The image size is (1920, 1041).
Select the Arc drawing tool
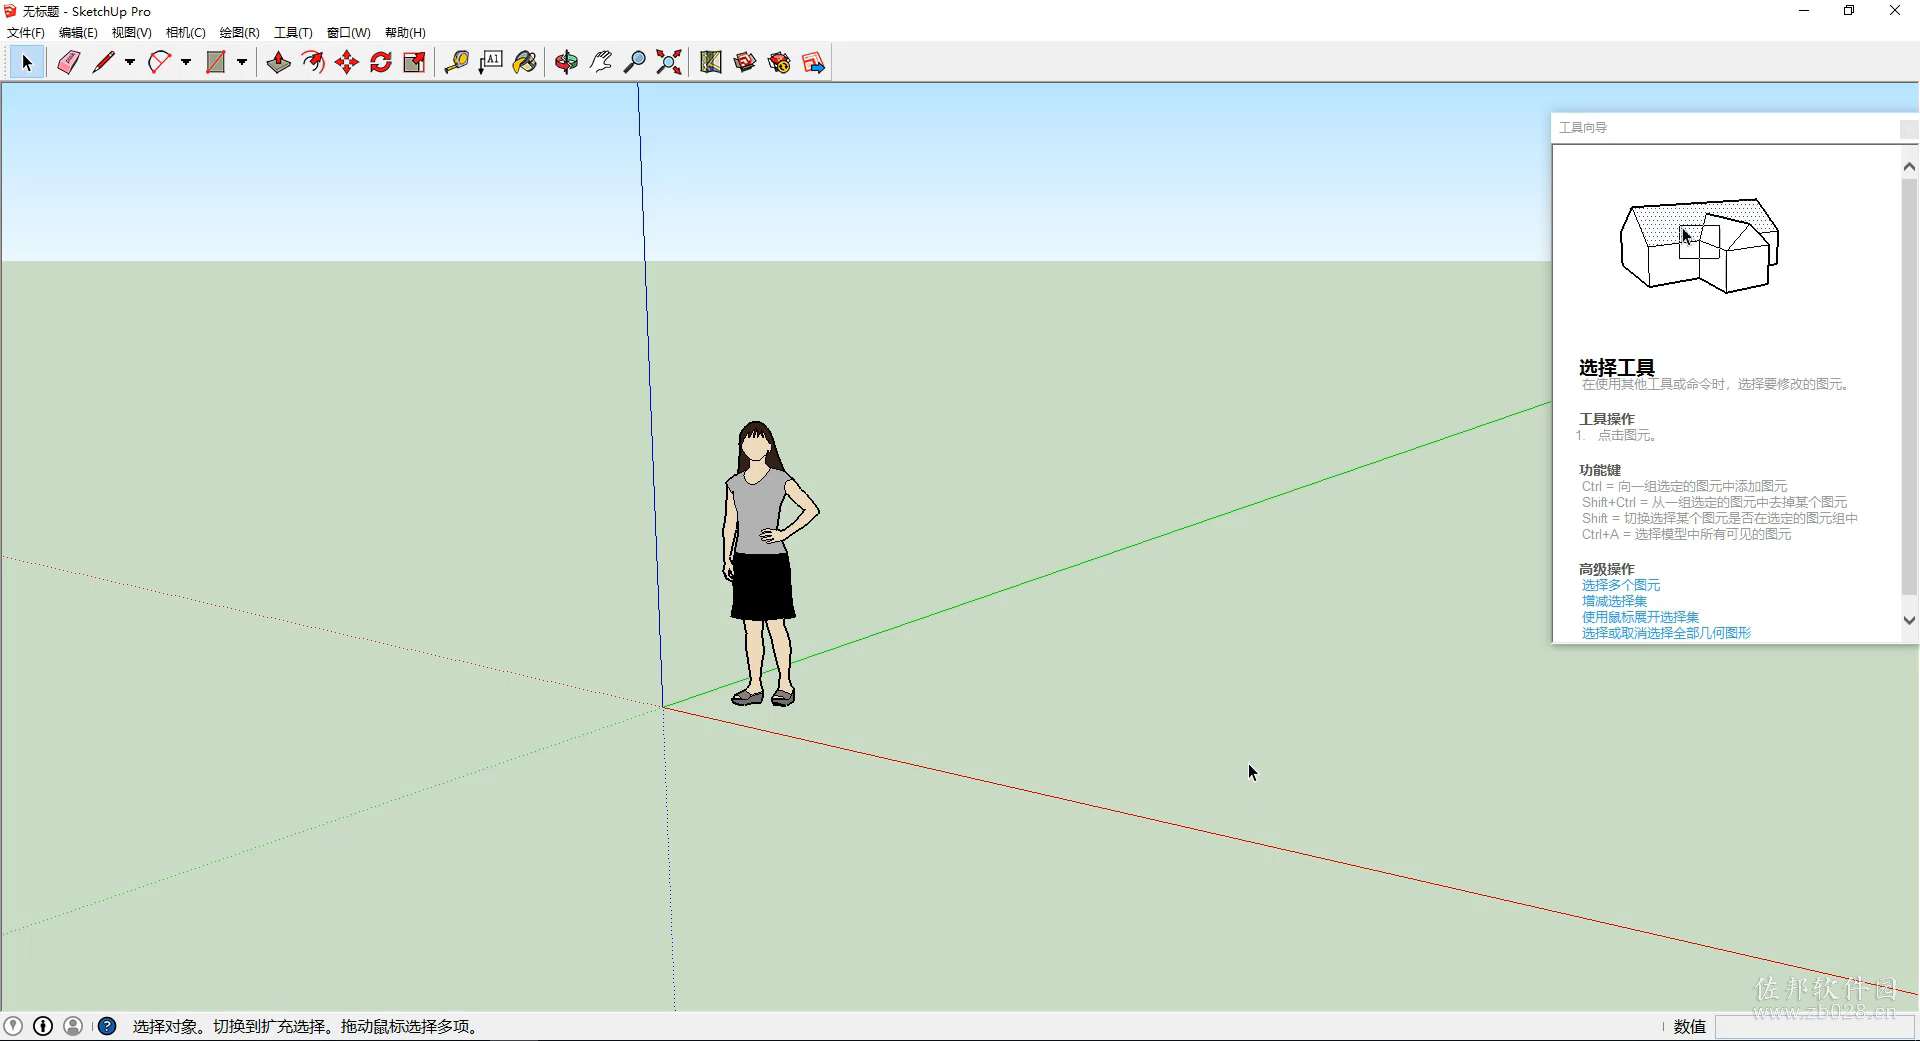[159, 63]
